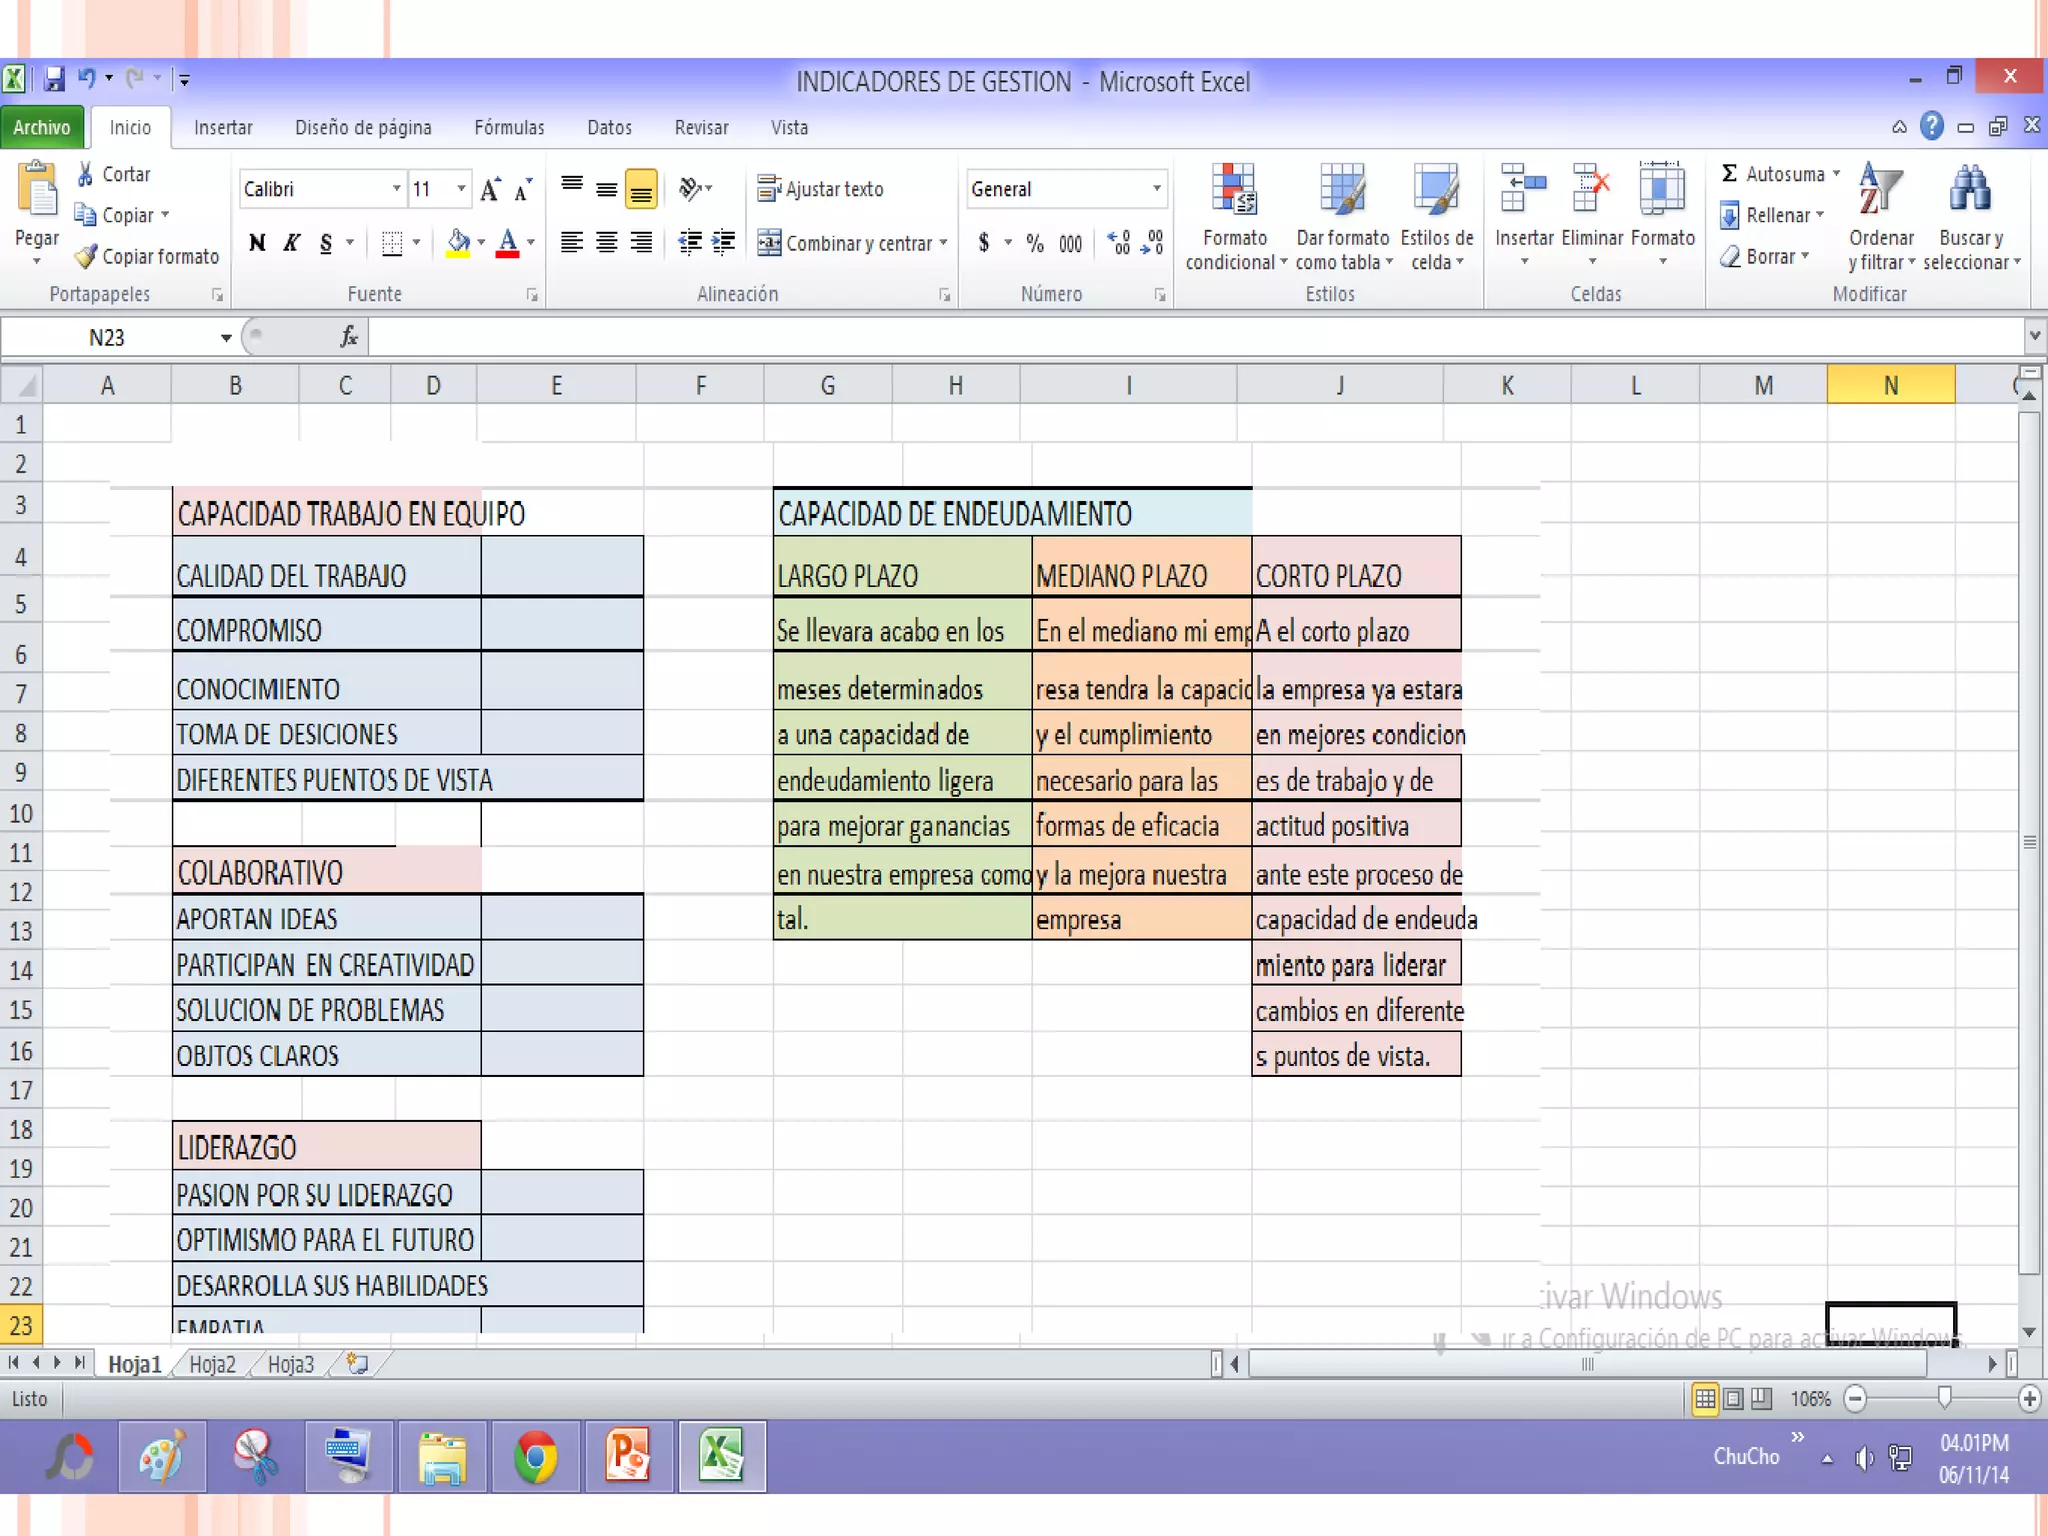This screenshot has height=1536, width=2048.
Task: Click the Sort and Filter icon
Action: tap(1880, 191)
